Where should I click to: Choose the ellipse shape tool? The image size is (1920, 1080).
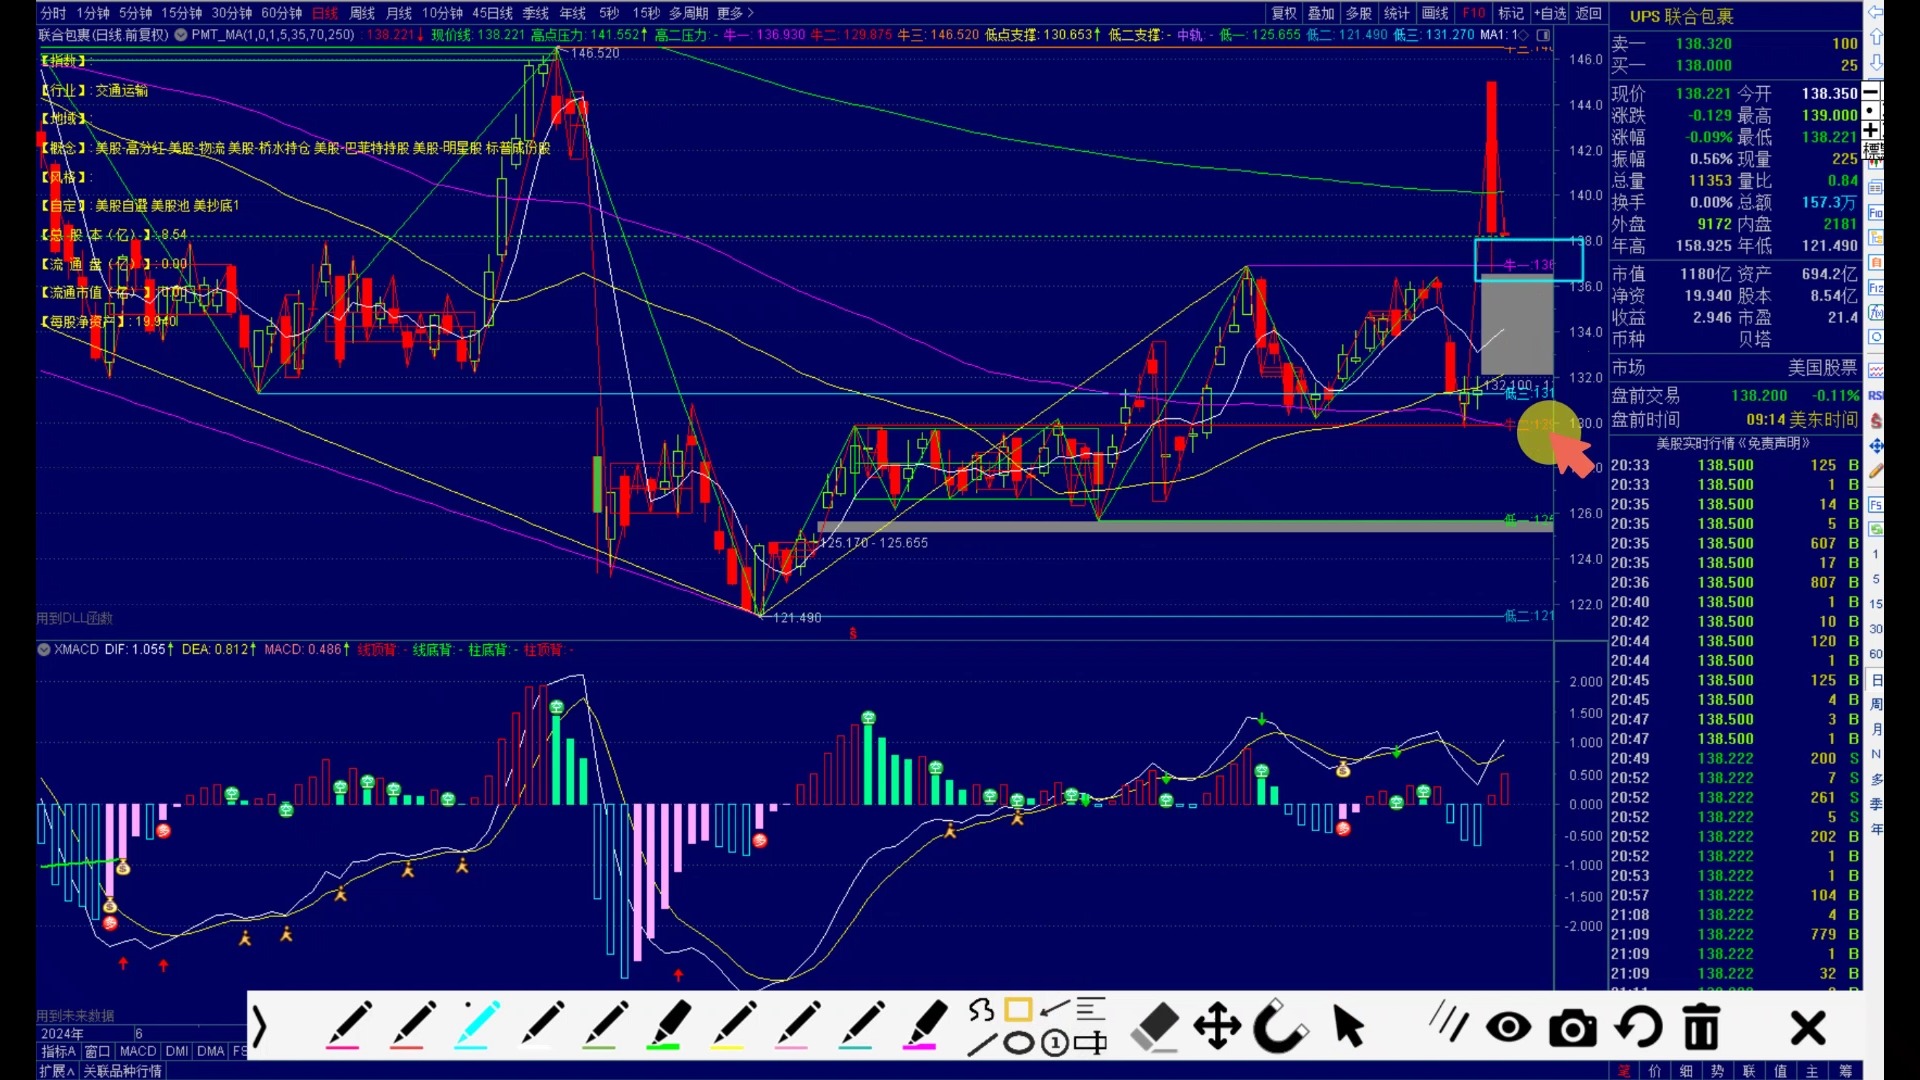[x=1018, y=1044]
